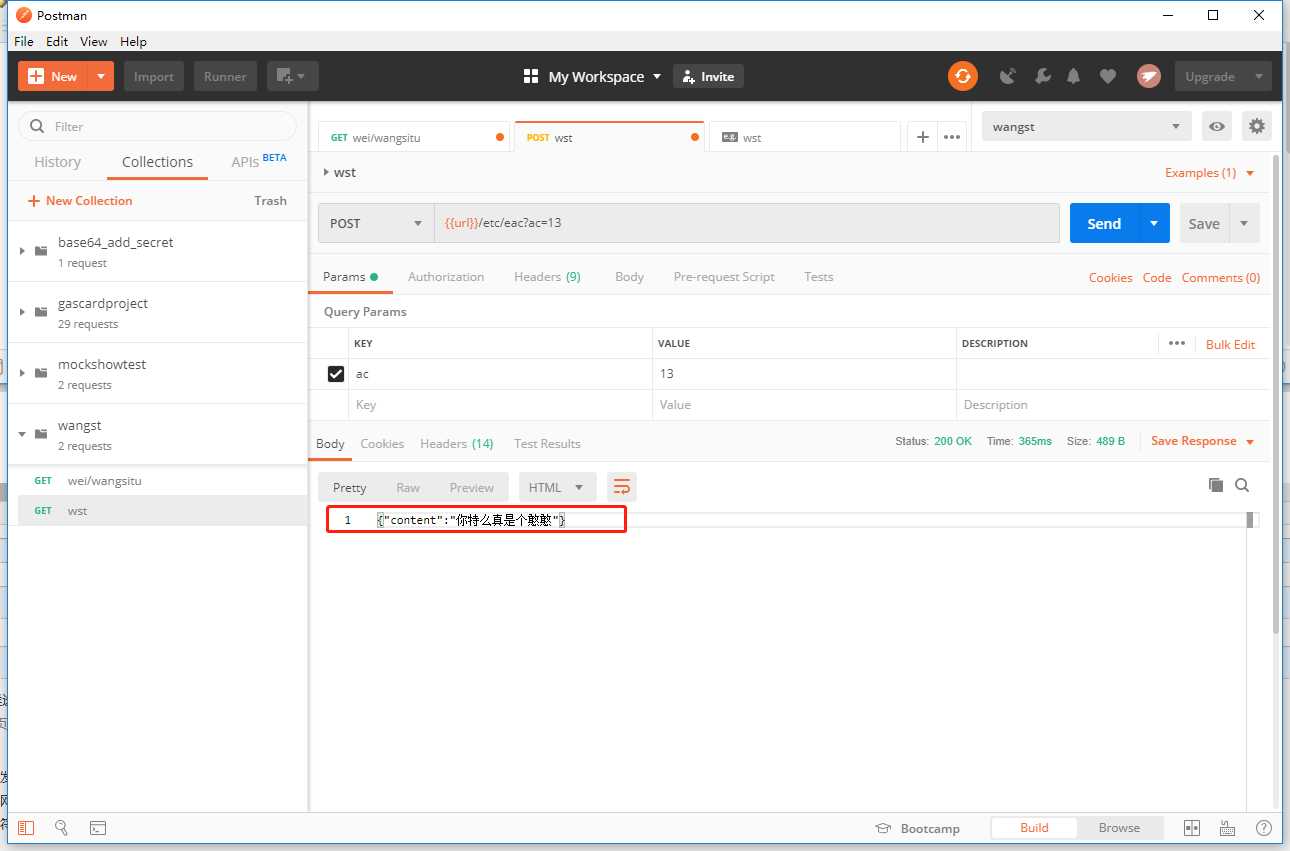The width and height of the screenshot is (1290, 851).
Task: Switch to the Raw response view
Action: click(x=408, y=487)
